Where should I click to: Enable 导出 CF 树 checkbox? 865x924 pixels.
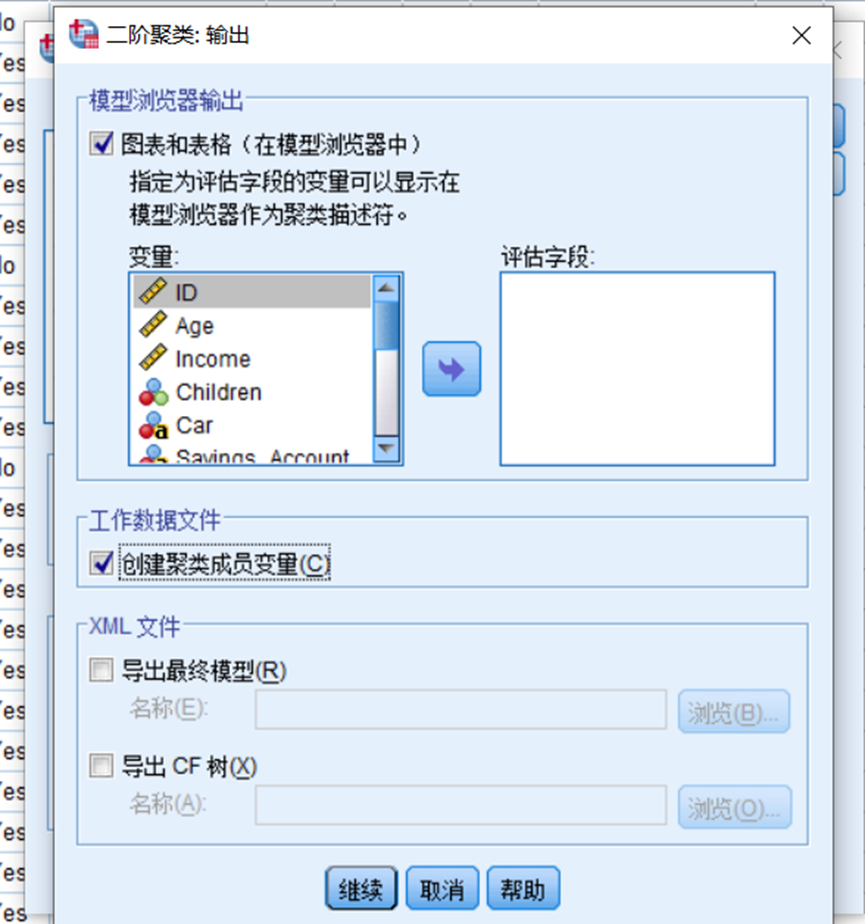[101, 766]
